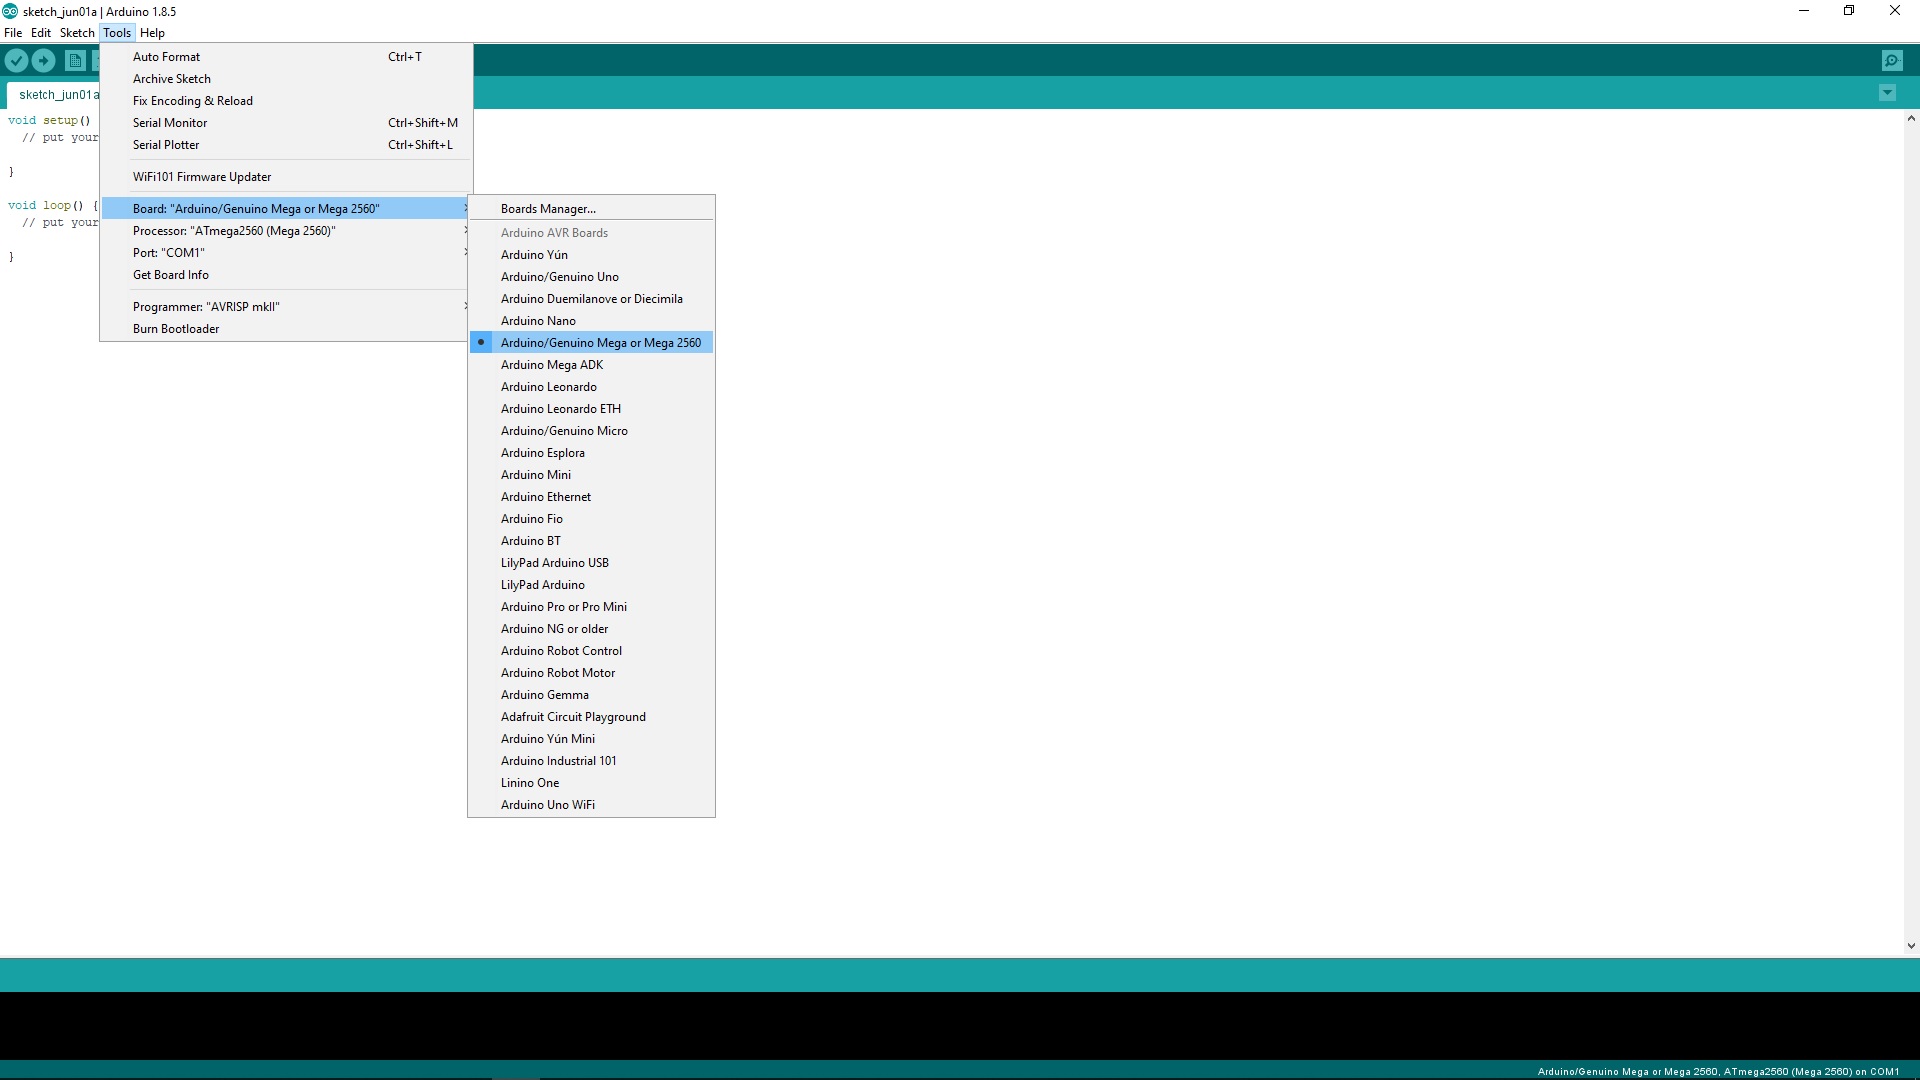
Task: Select Arduino Fio board
Action: coord(591,519)
